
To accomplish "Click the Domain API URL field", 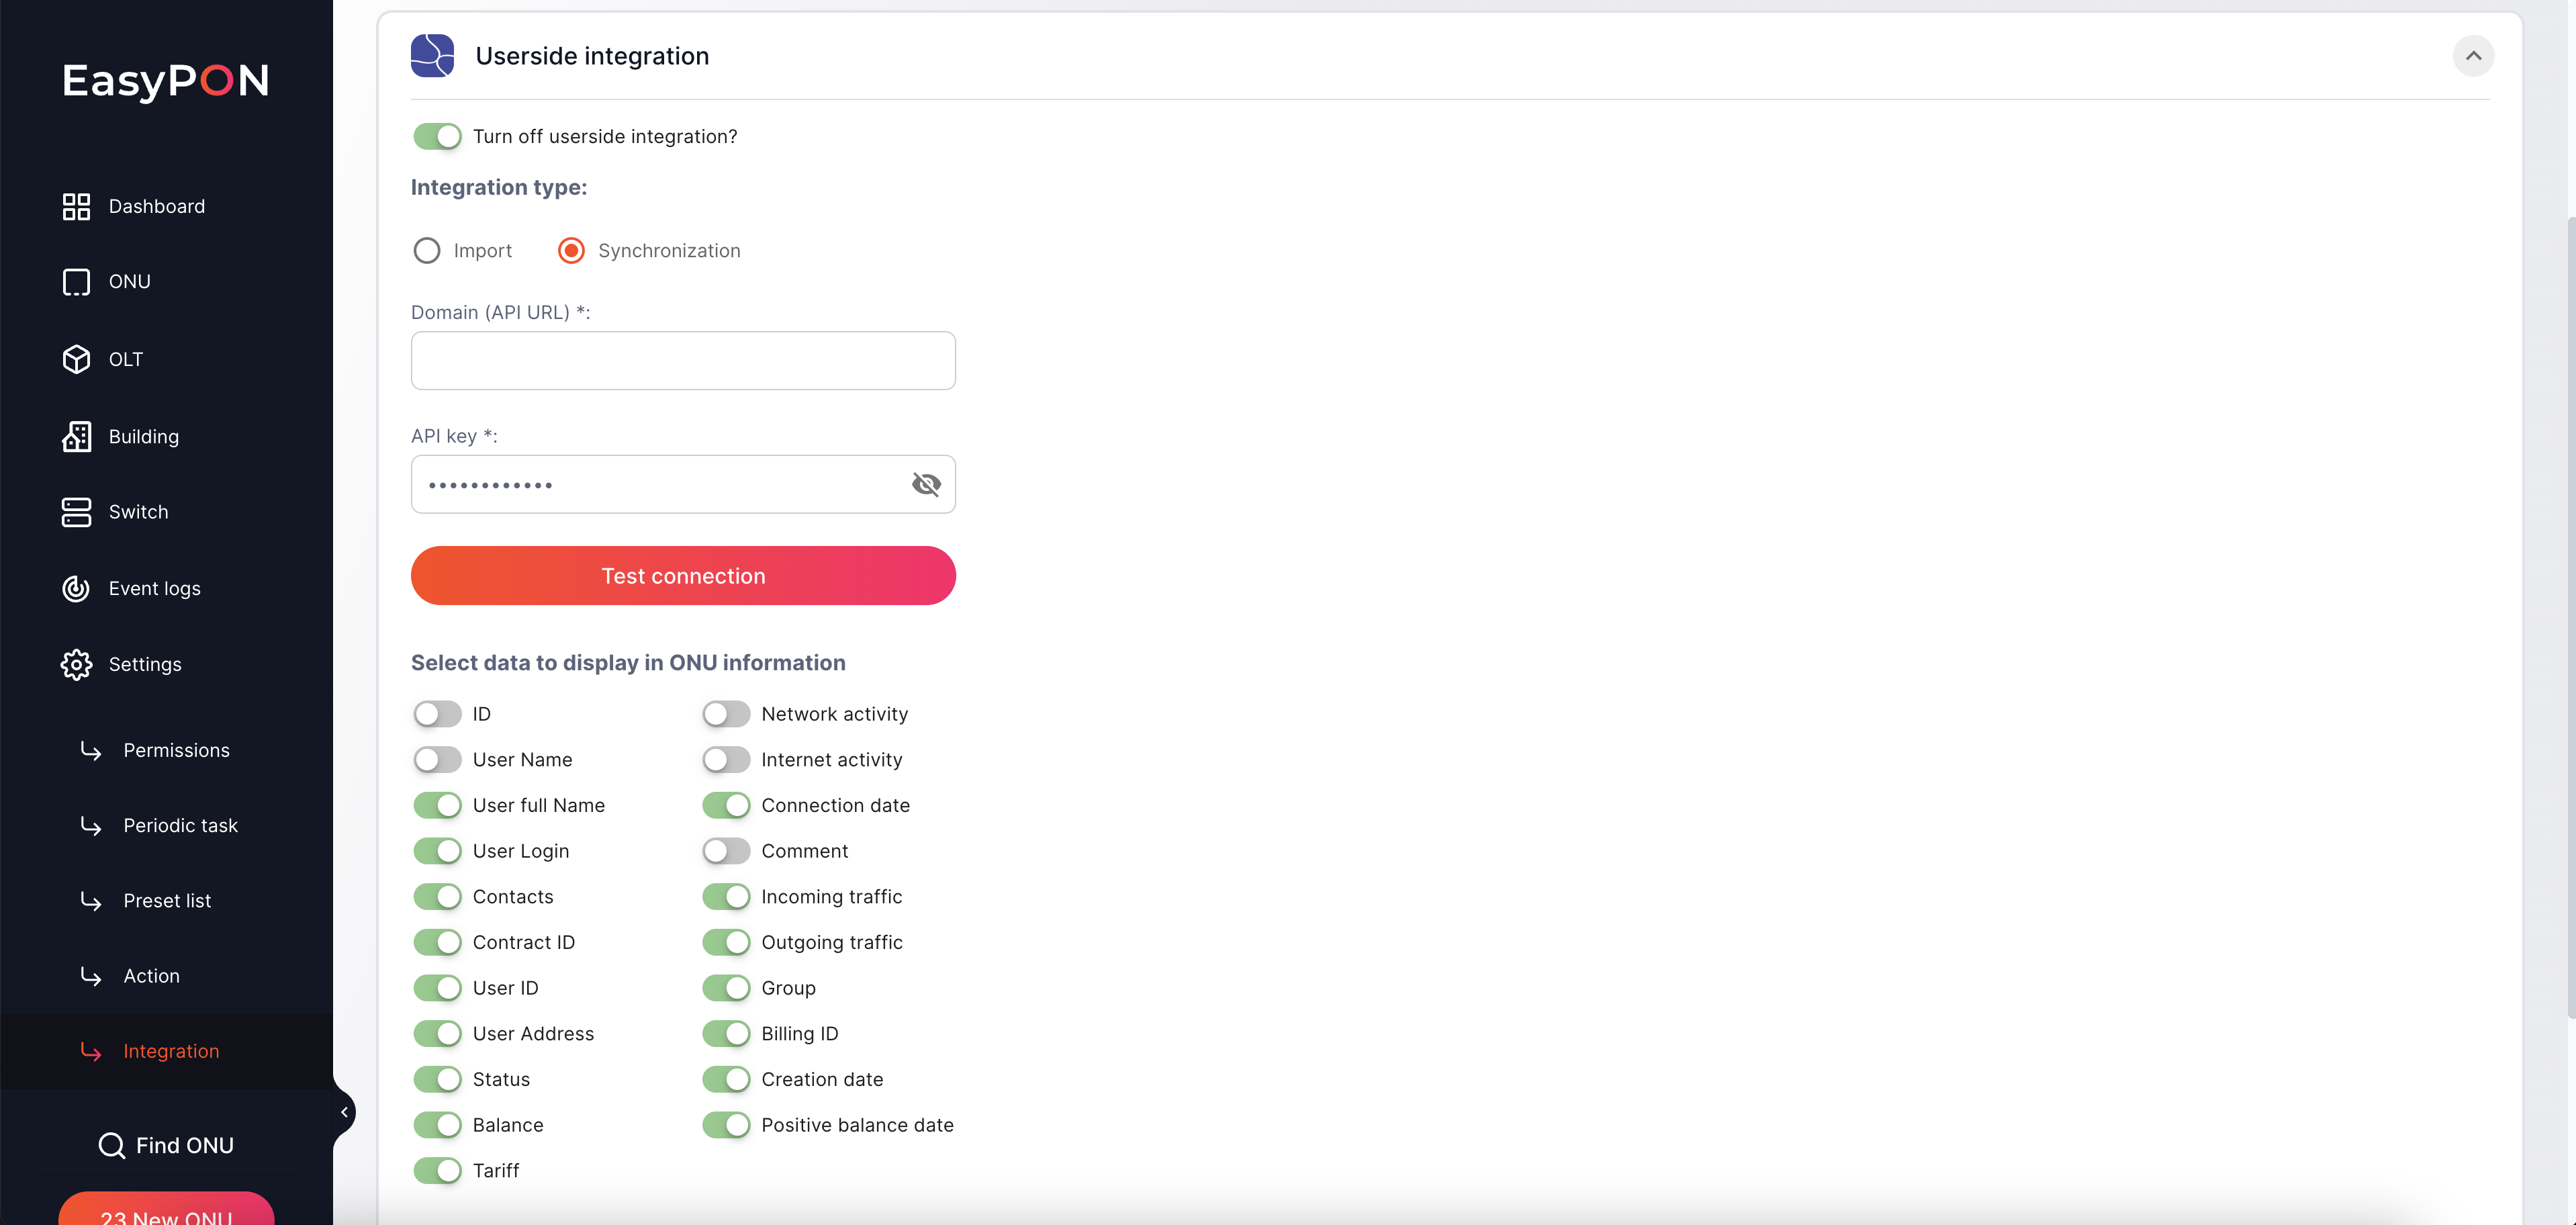I will point(683,361).
